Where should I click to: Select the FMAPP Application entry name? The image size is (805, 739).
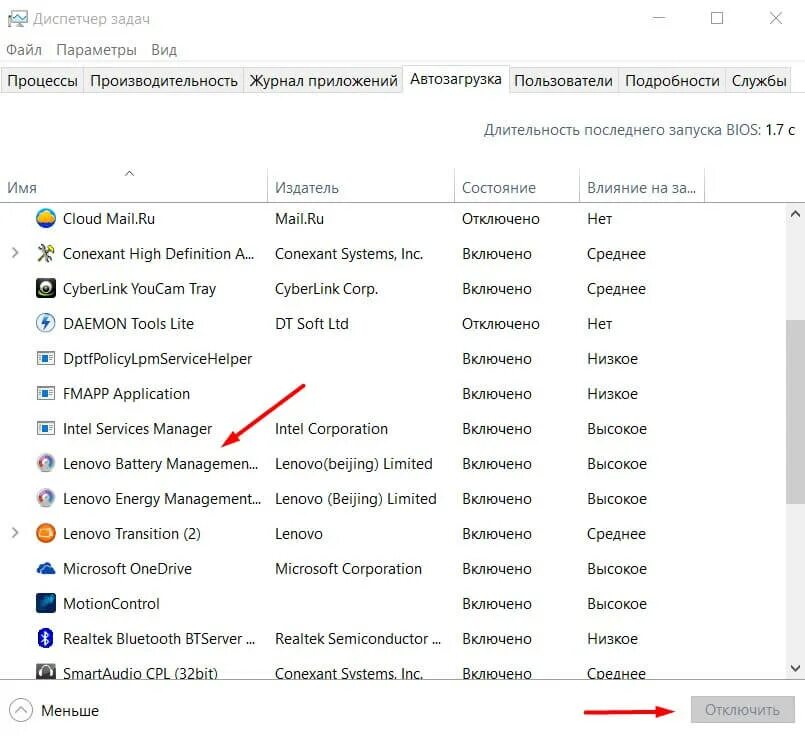pos(126,394)
